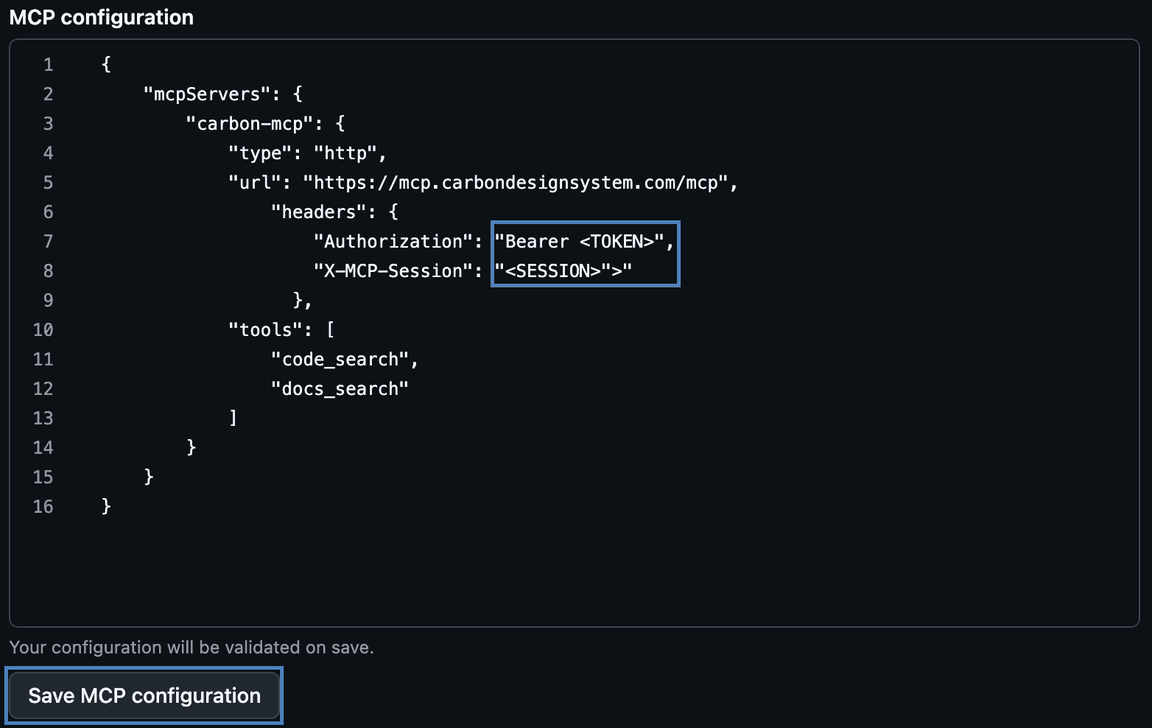The width and height of the screenshot is (1152, 728).
Task: Click the MCP configuration heading
Action: click(x=100, y=17)
